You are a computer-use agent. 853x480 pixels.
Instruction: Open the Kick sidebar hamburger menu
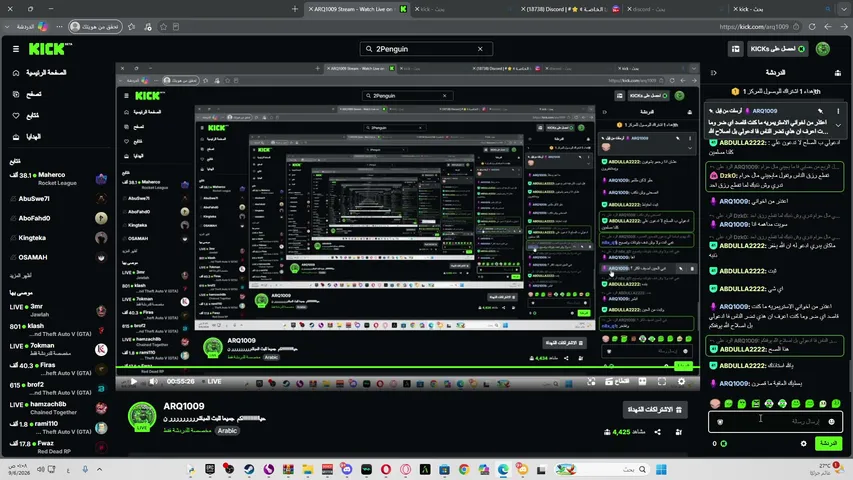pos(16,49)
